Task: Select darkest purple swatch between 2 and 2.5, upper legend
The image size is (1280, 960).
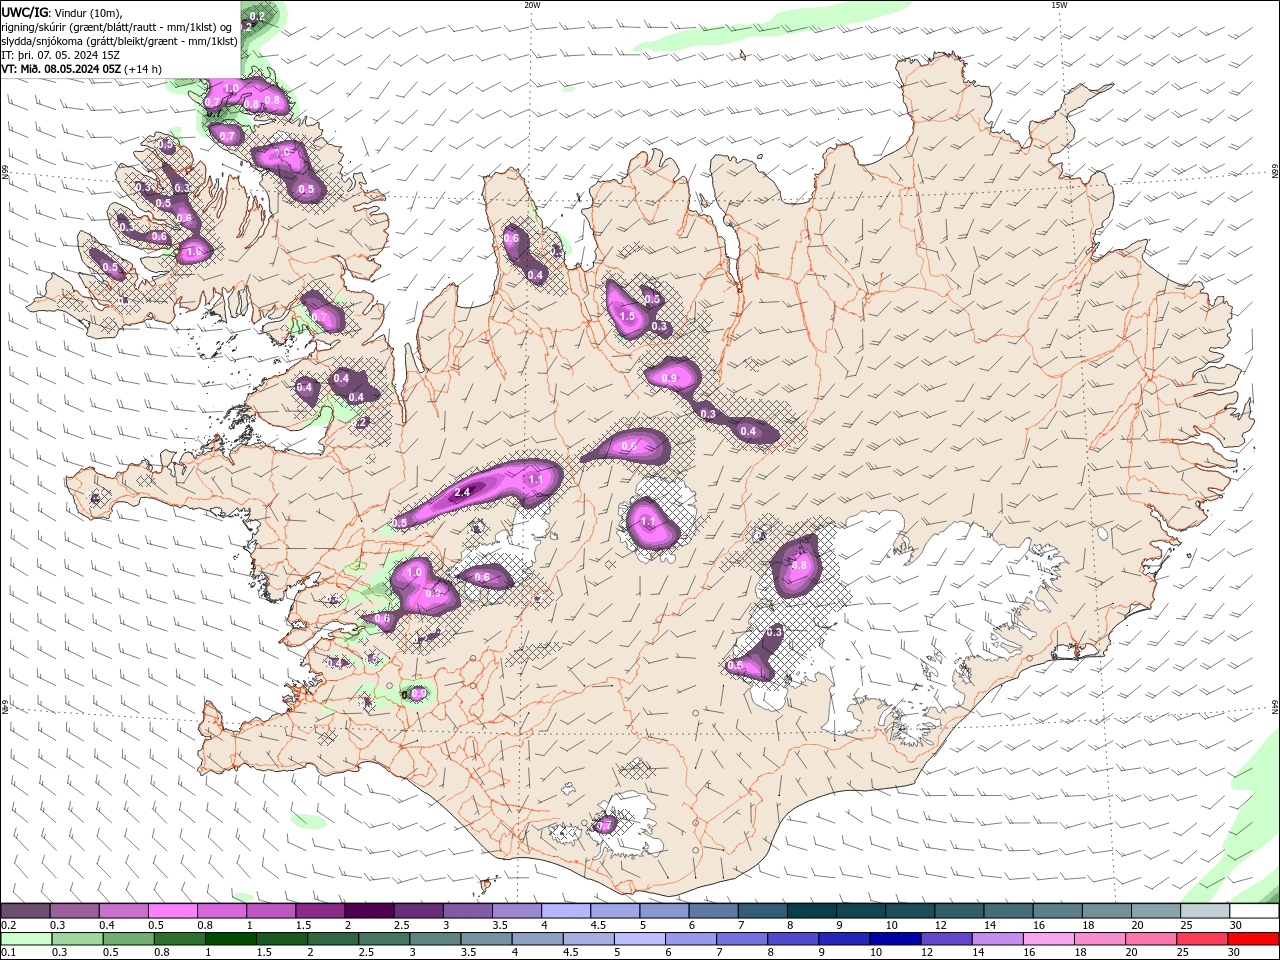Action: [x=369, y=911]
